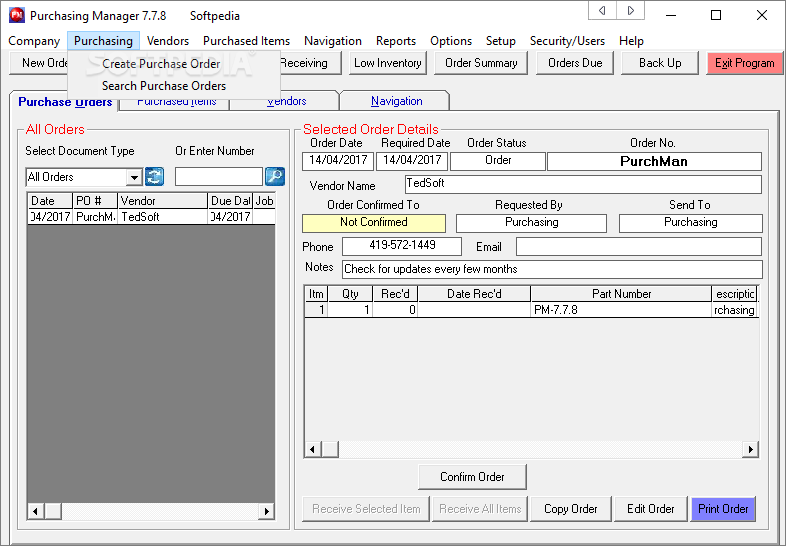Click the title bar forward arrow
Image resolution: width=786 pixels, height=546 pixels.
pyautogui.click(x=631, y=11)
